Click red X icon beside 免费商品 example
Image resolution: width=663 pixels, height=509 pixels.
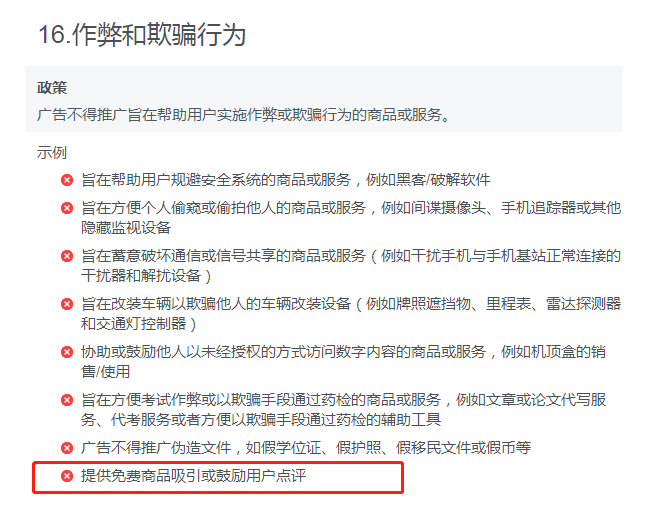tap(67, 476)
